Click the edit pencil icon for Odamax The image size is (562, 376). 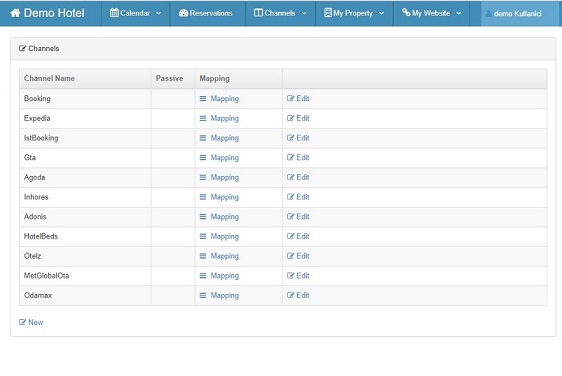[x=290, y=295]
